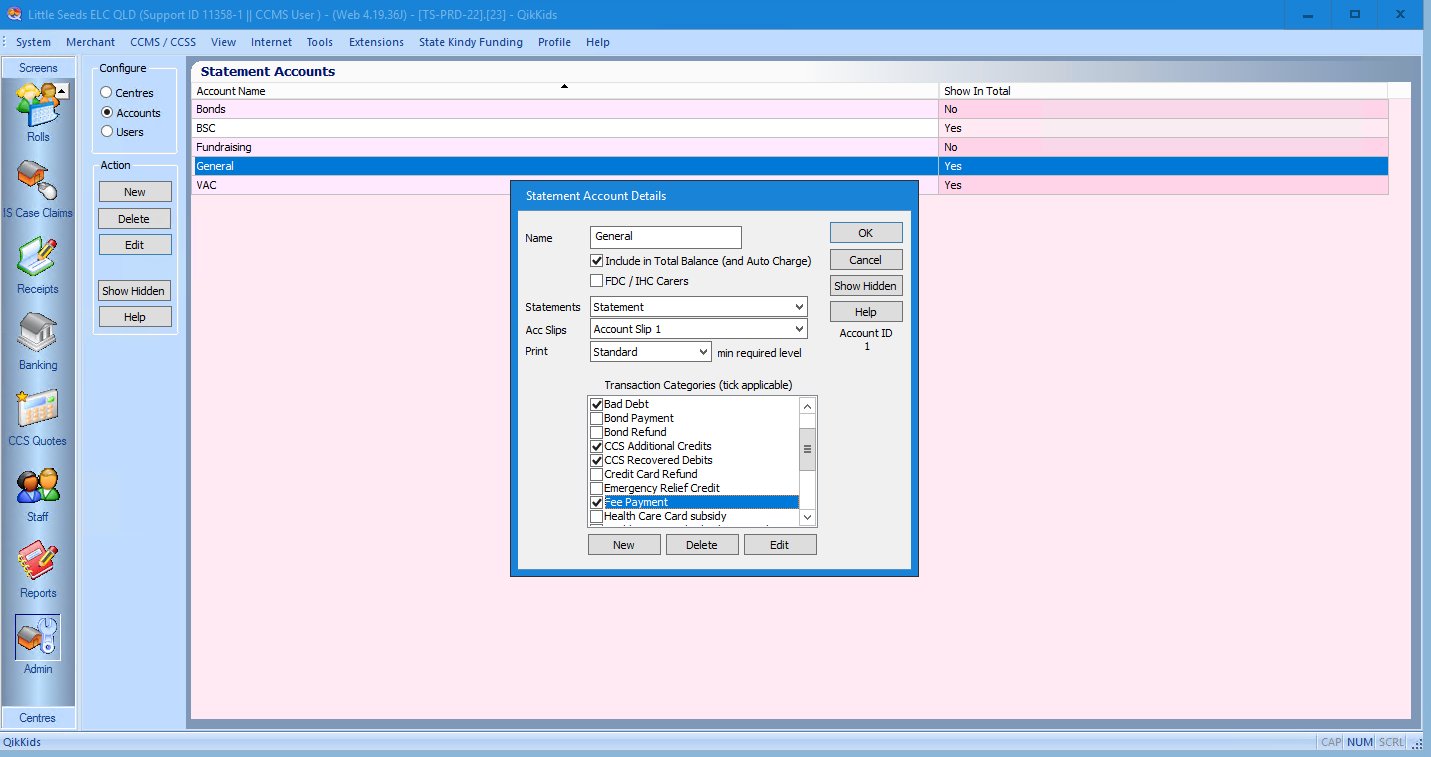Viewport: 1431px width, 757px height.
Task: Click the transaction categories scrollbar down arrow
Action: [808, 518]
